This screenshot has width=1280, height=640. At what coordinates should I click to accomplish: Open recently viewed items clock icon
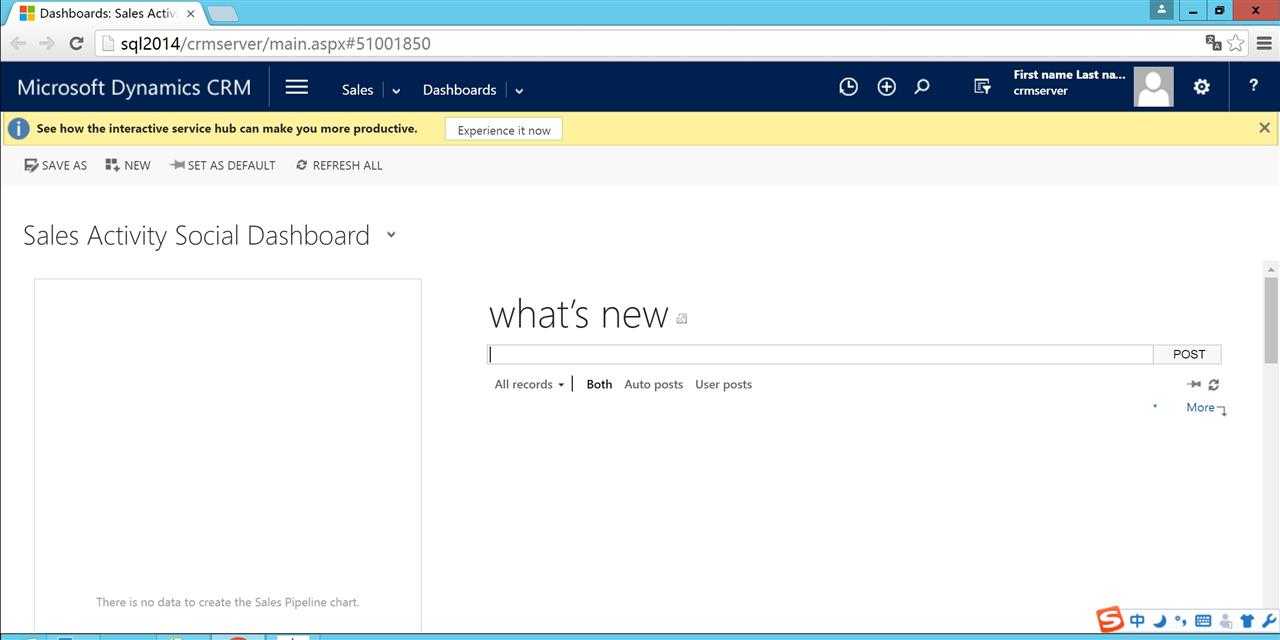848,87
